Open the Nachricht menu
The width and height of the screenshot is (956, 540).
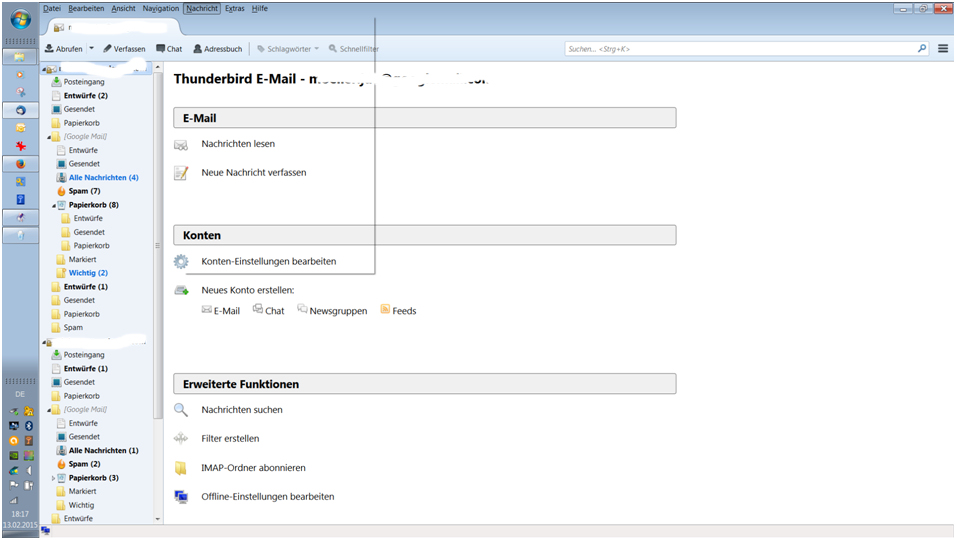[x=202, y=9]
